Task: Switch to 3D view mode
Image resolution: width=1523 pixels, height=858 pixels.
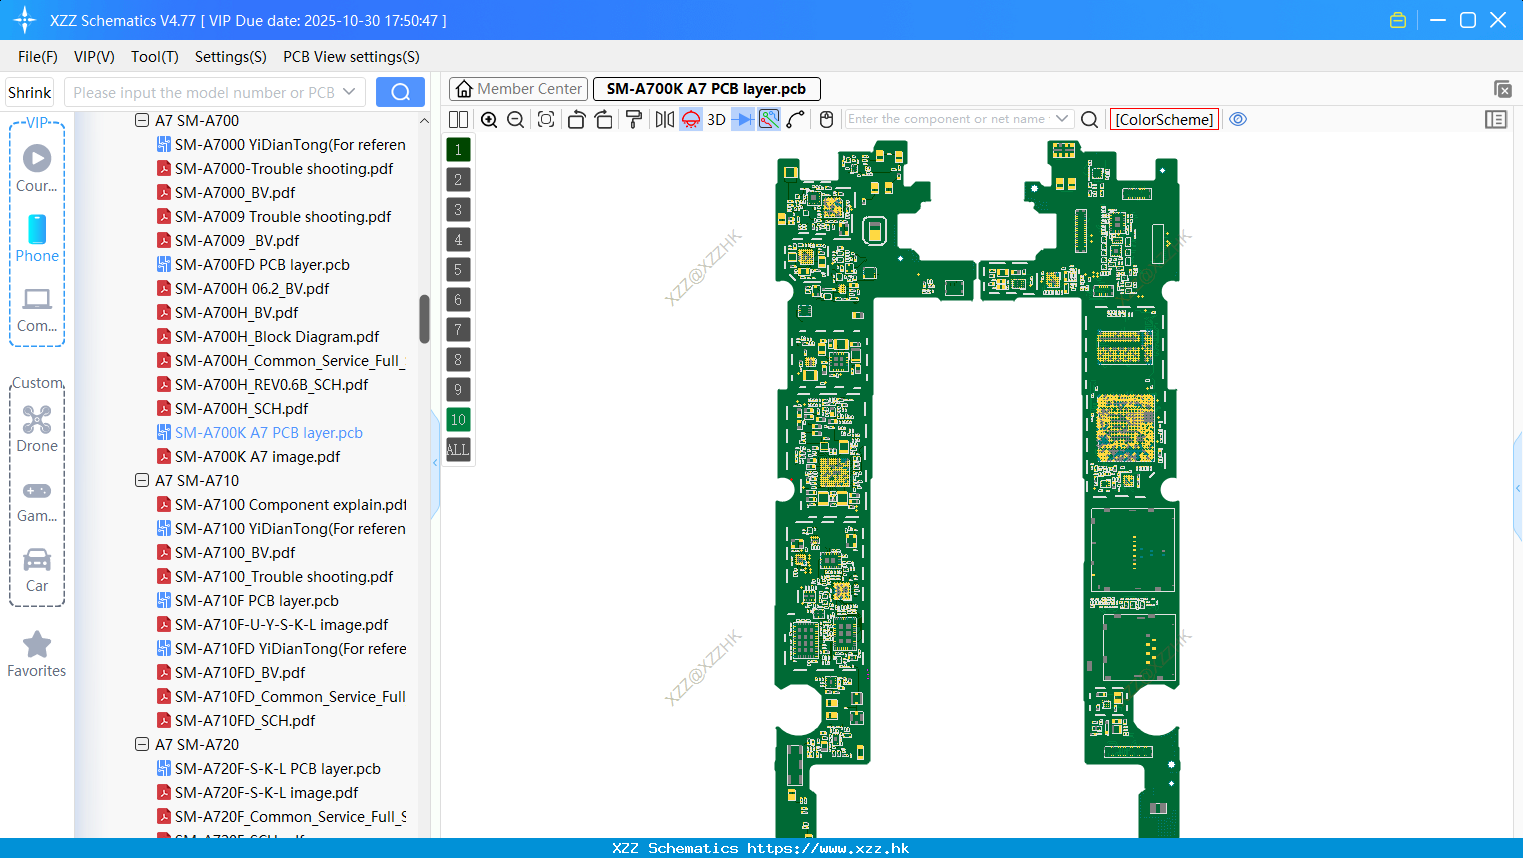Action: (716, 120)
